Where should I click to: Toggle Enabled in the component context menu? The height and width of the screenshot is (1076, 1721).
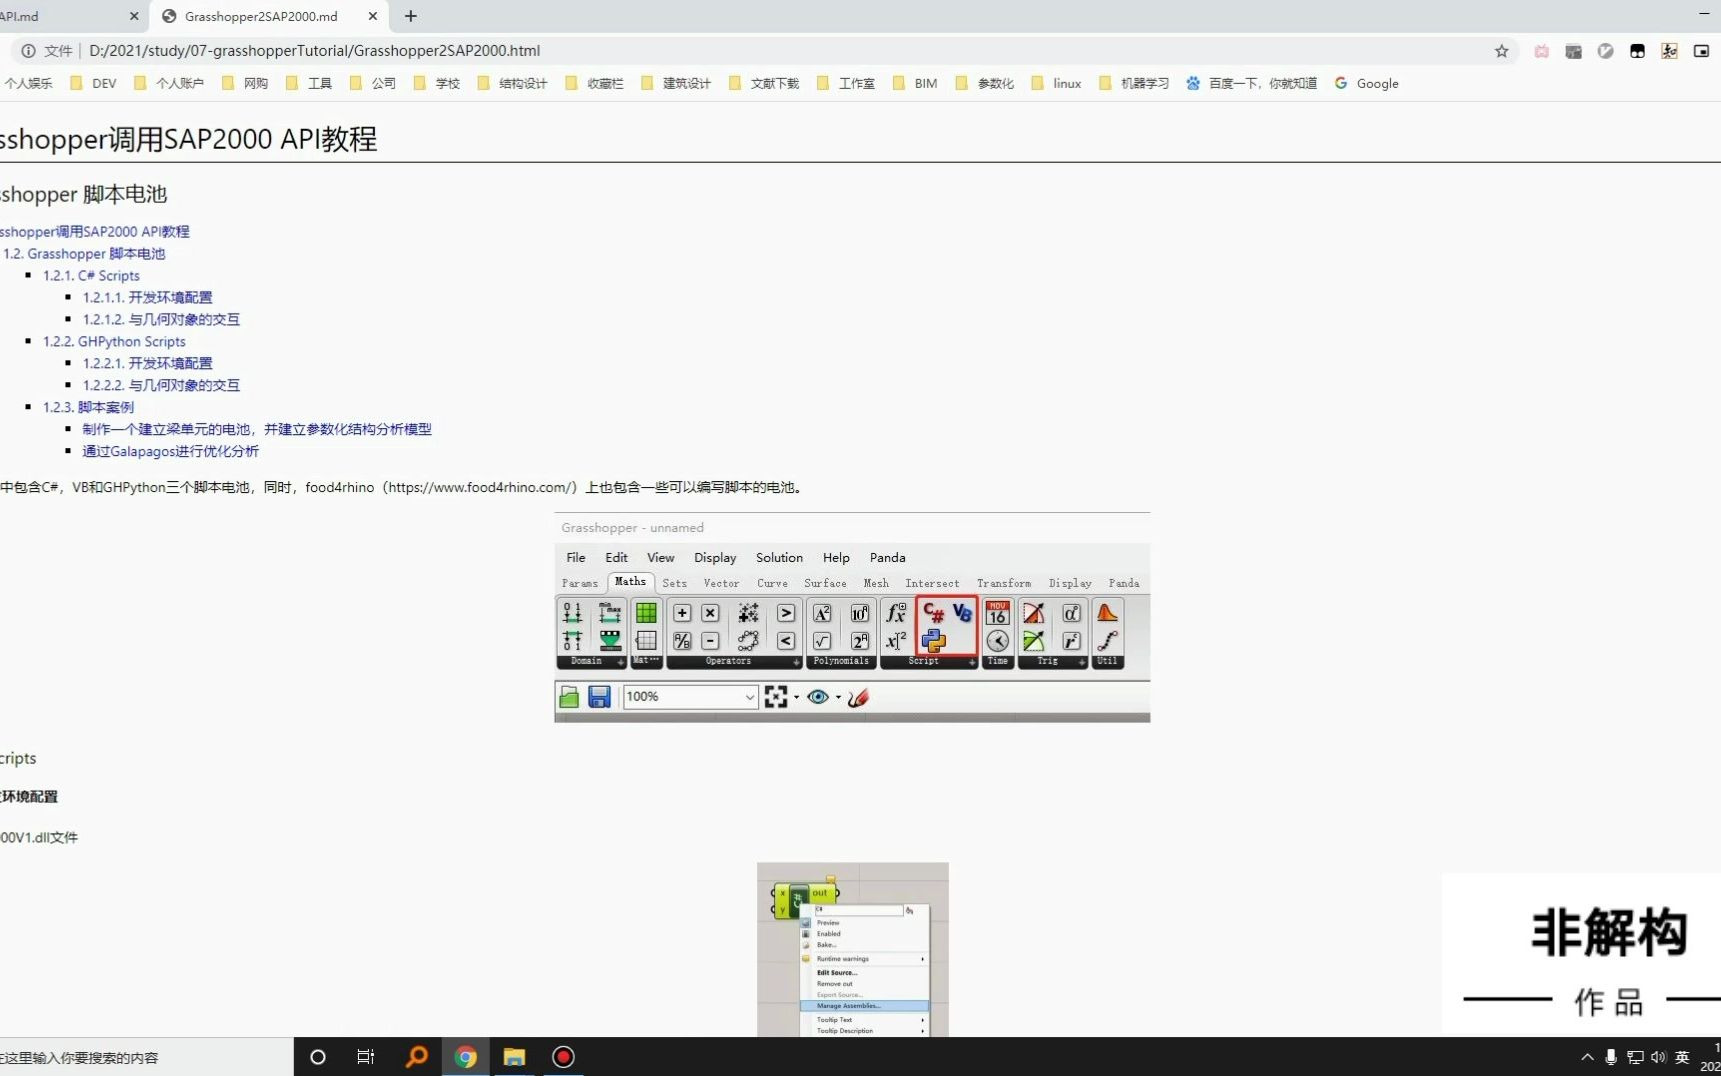click(x=829, y=933)
